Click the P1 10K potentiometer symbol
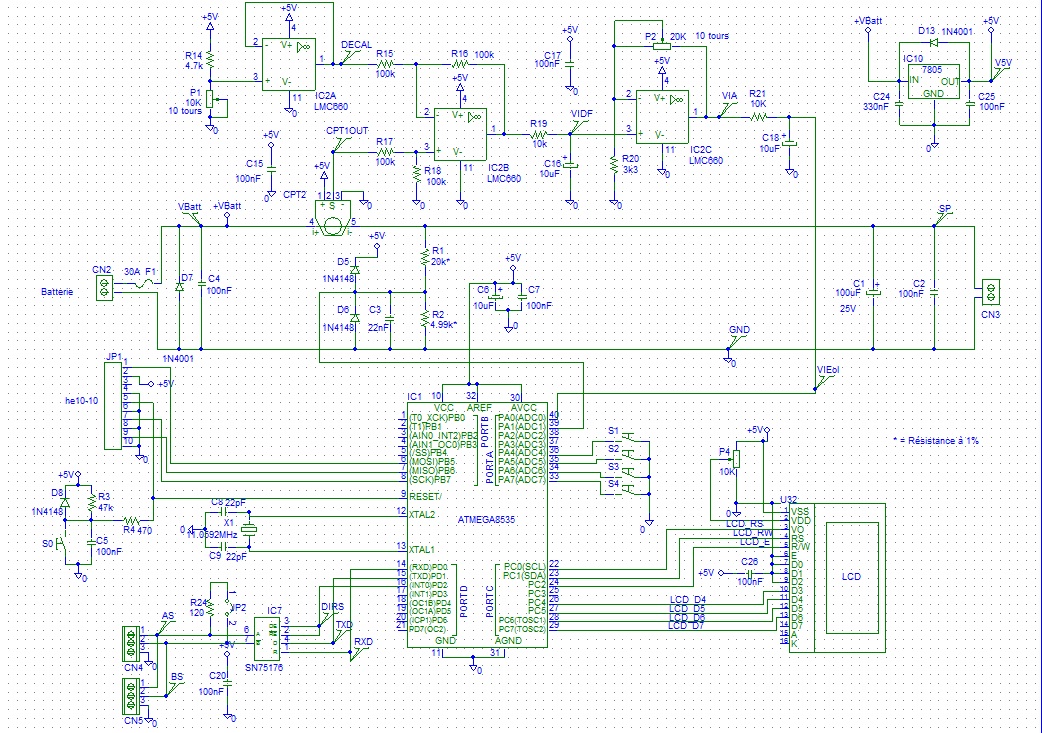 (210, 99)
